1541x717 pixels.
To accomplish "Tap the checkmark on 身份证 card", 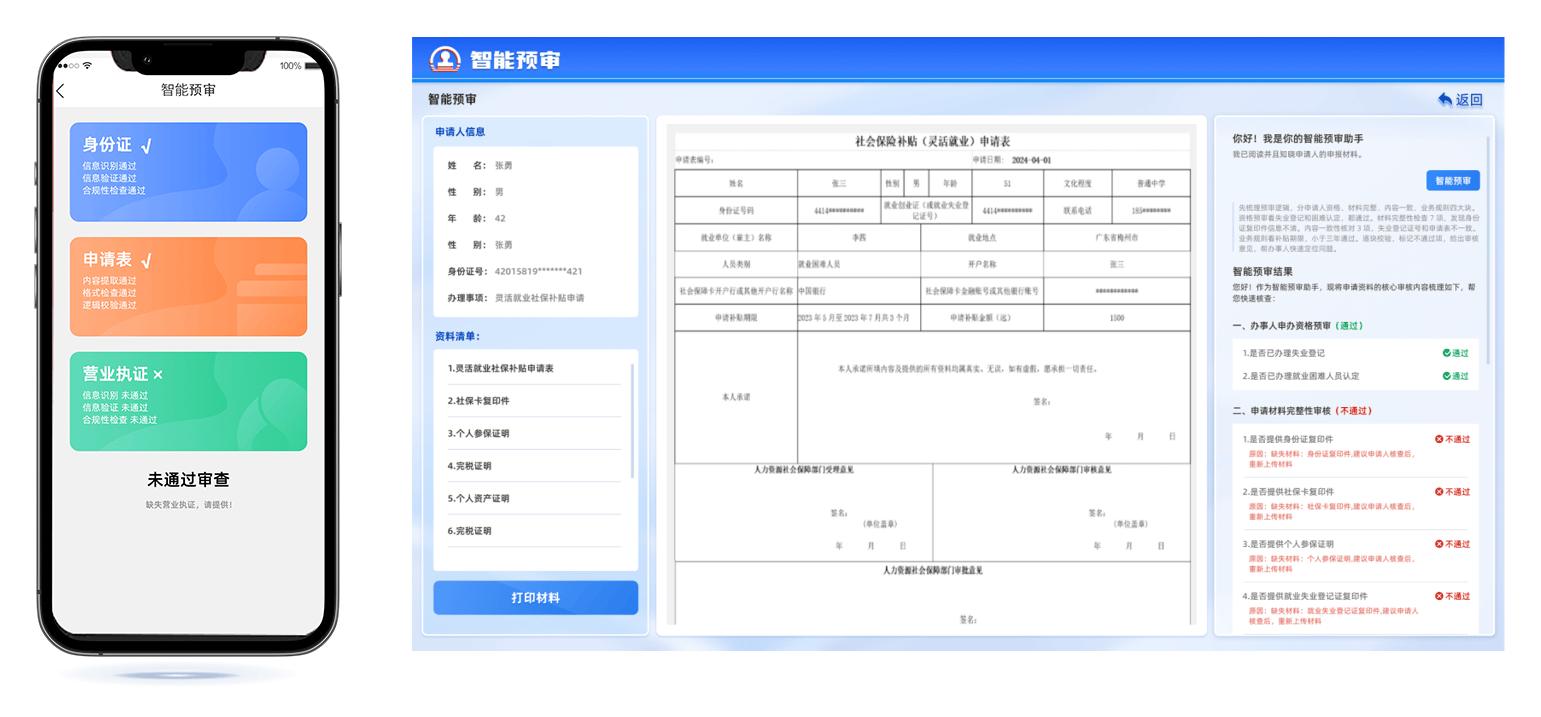I will tap(147, 146).
